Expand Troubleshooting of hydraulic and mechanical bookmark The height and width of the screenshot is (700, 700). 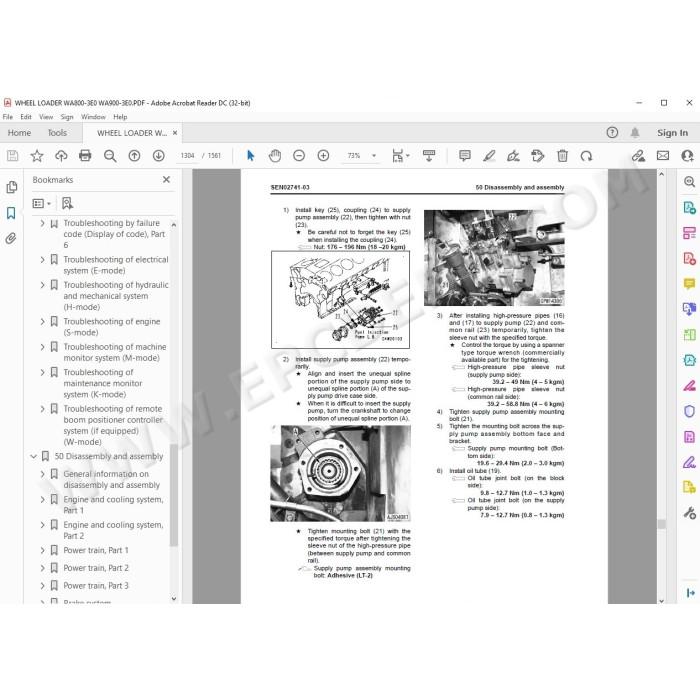click(x=42, y=285)
